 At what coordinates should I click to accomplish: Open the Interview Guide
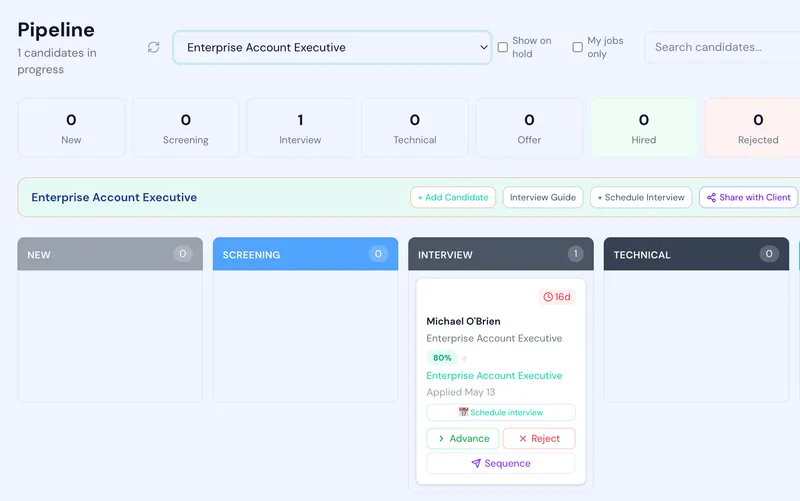coord(543,197)
